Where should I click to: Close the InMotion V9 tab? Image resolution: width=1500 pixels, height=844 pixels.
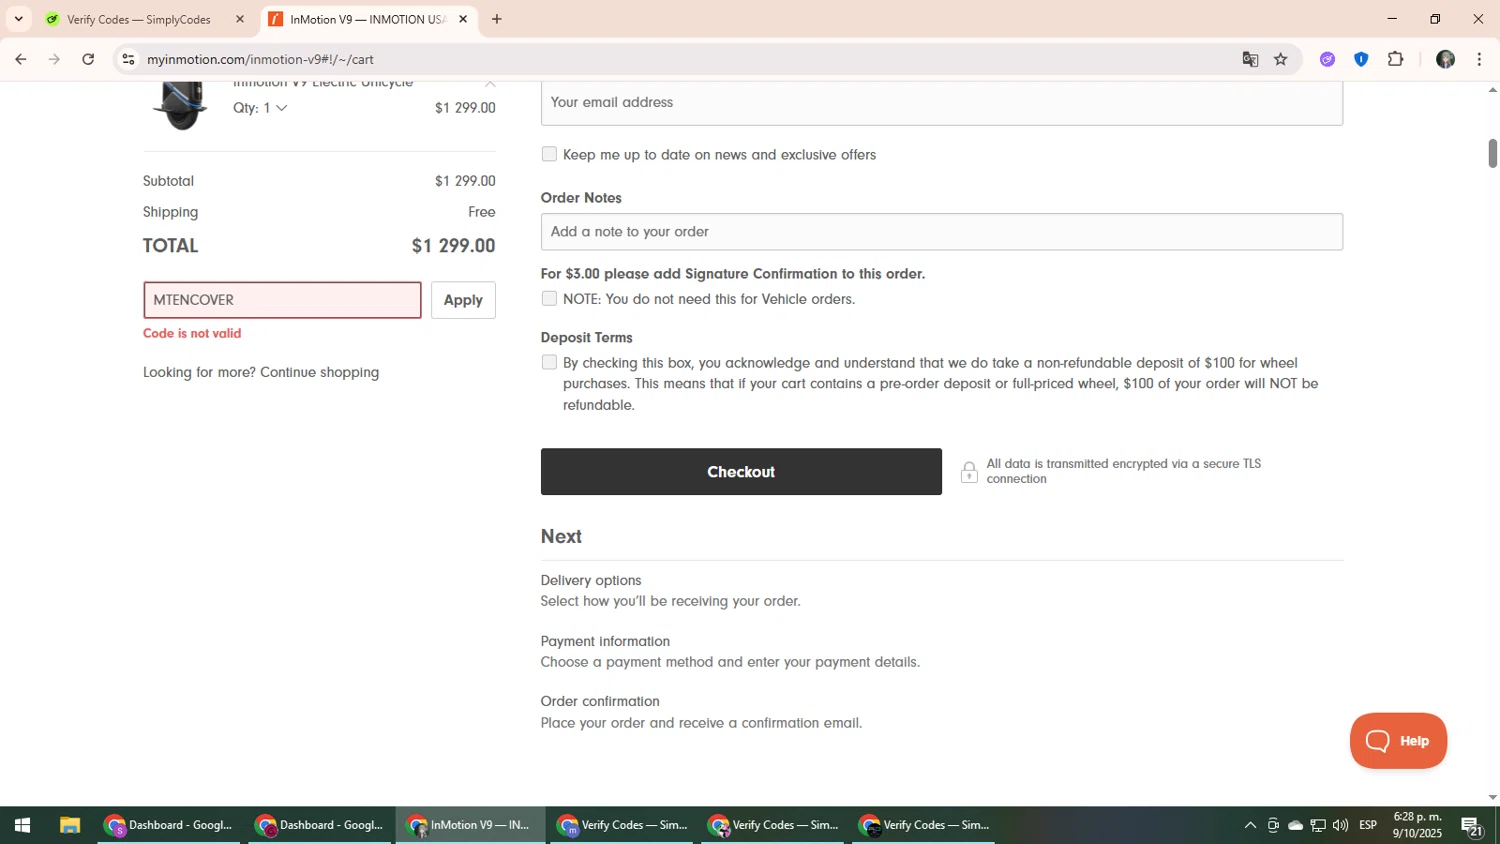463,19
